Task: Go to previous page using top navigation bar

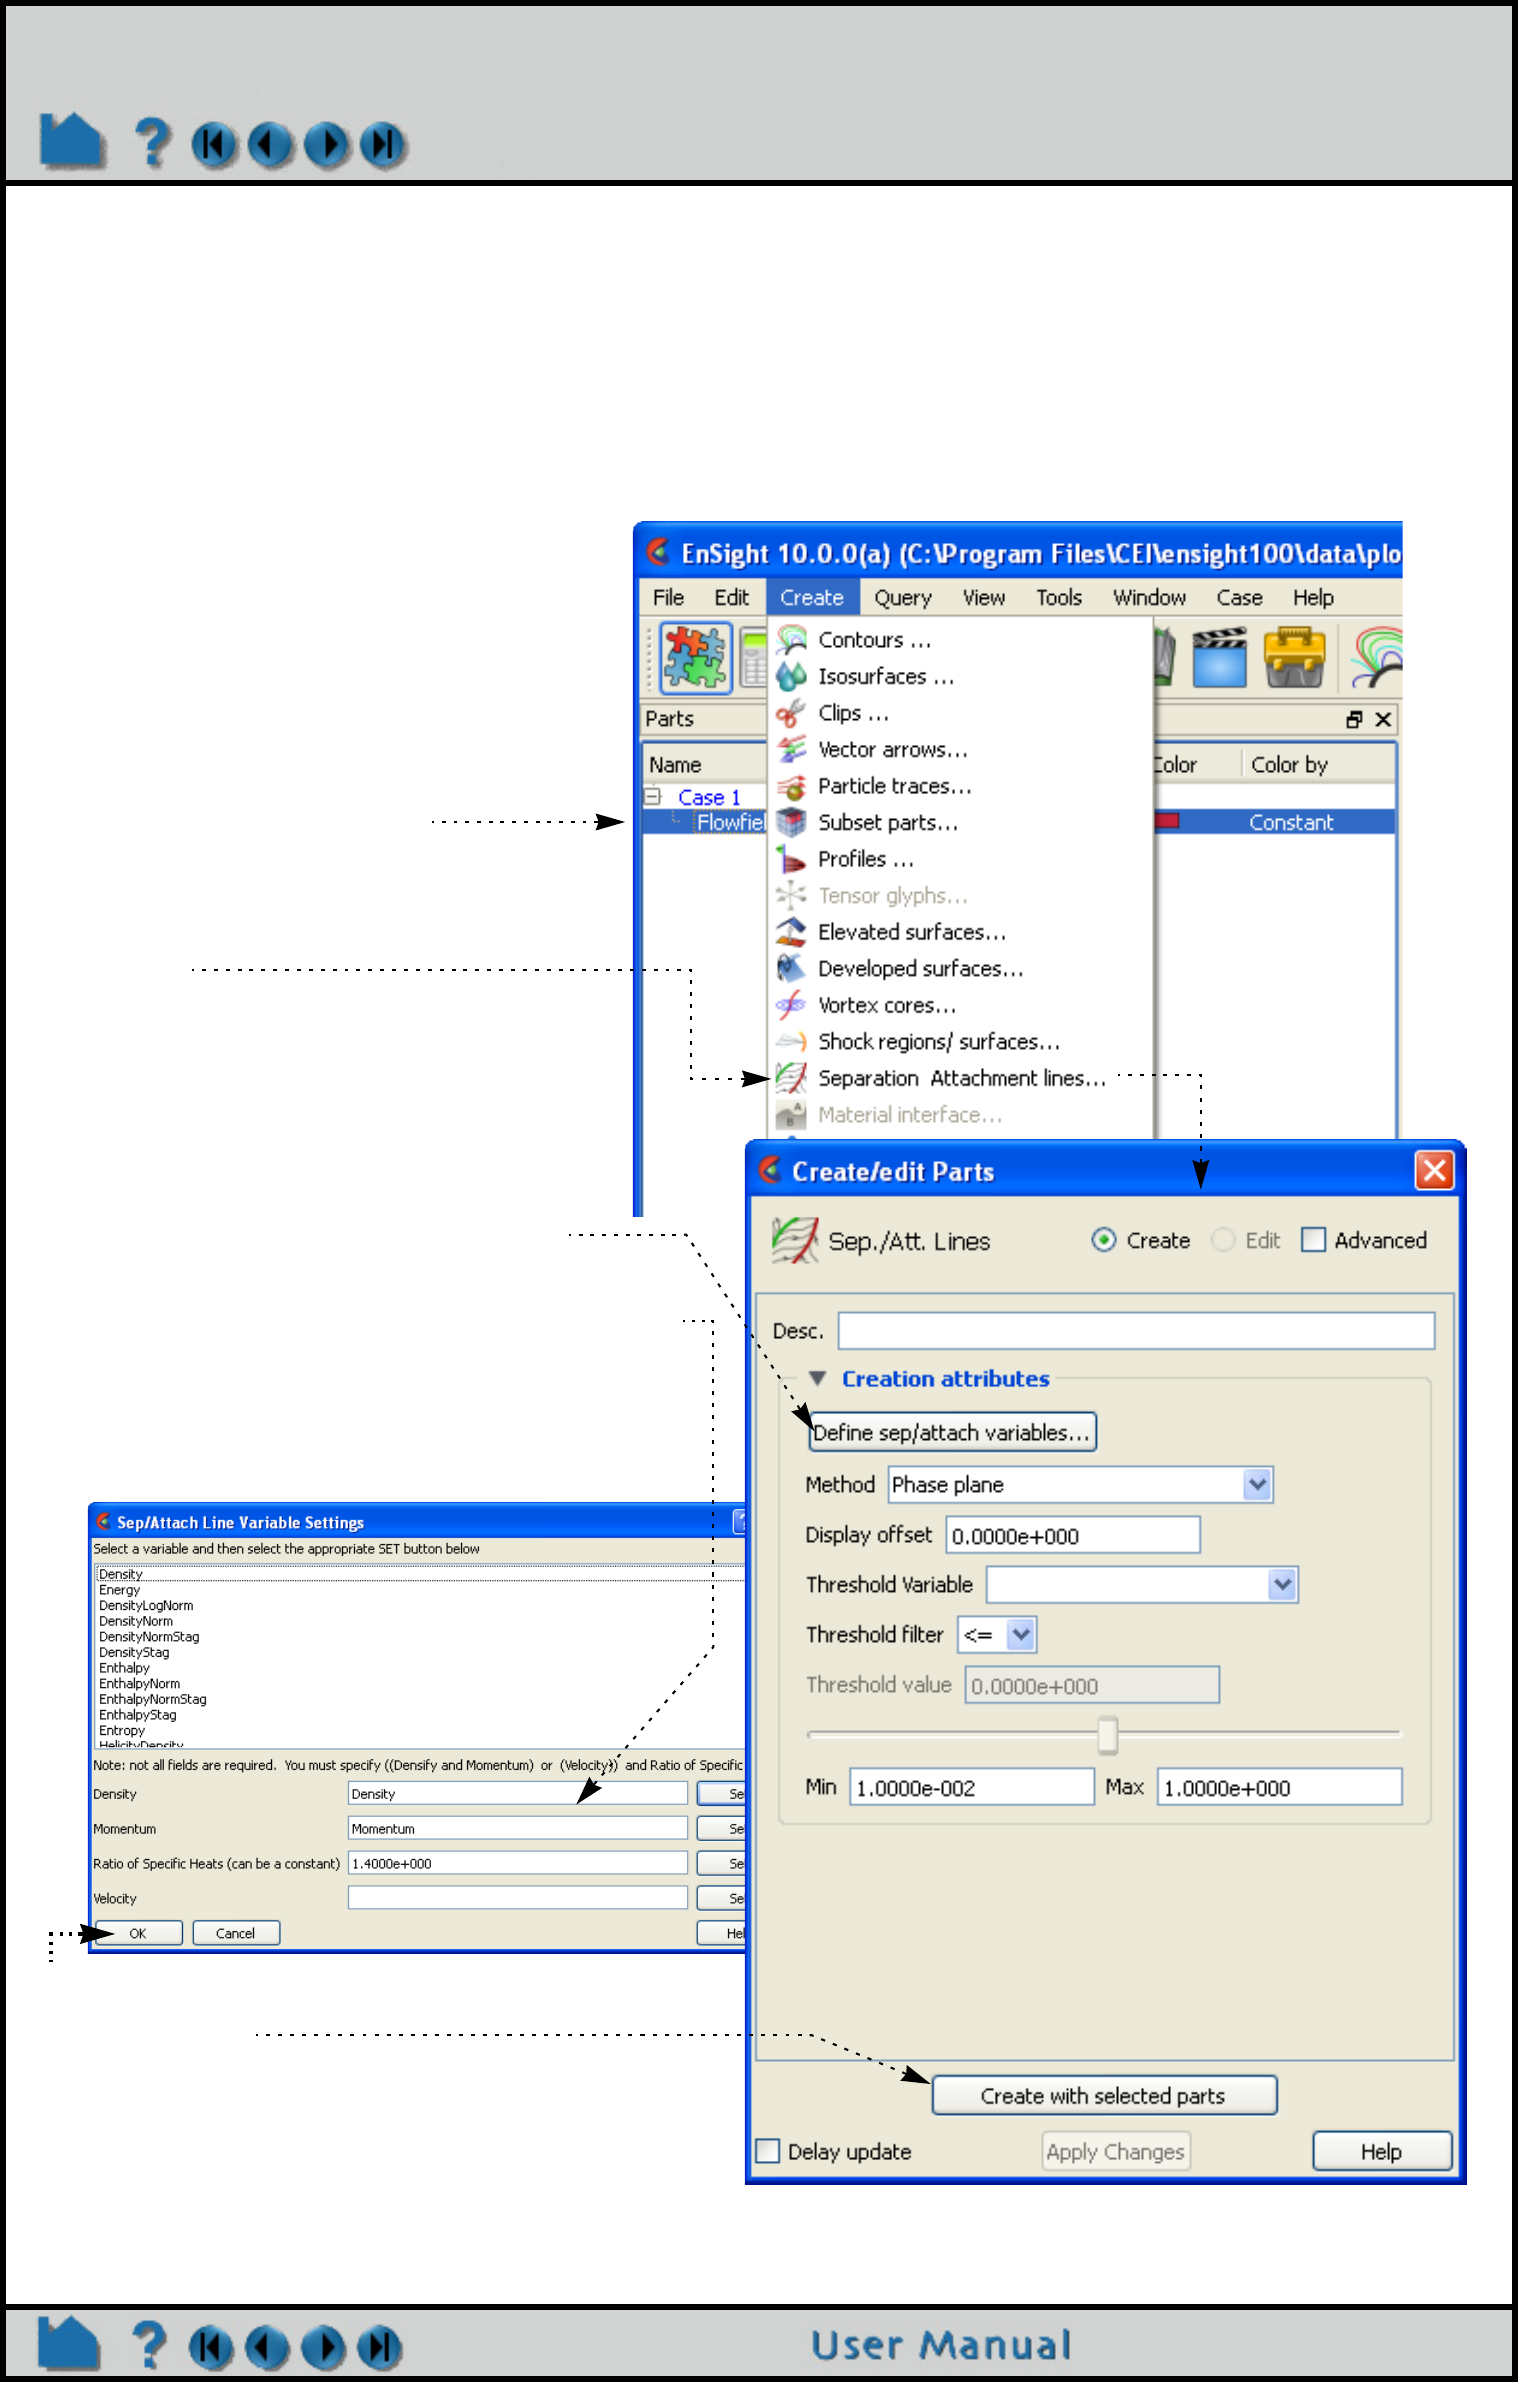Action: 270,145
